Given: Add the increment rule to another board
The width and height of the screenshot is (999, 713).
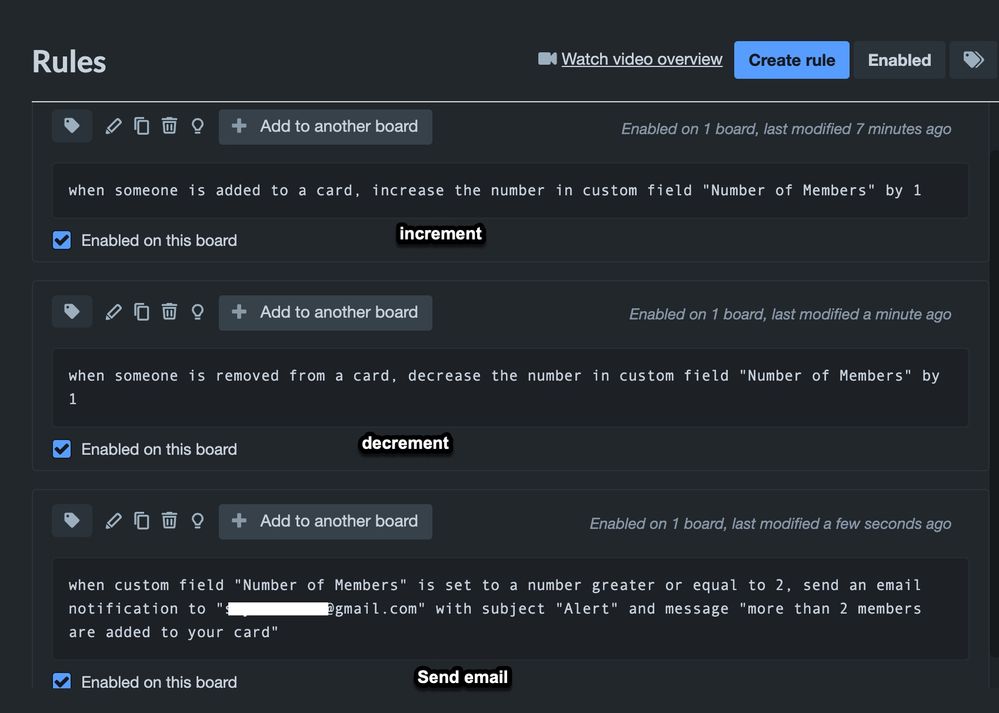Looking at the screenshot, I should click(x=325, y=126).
